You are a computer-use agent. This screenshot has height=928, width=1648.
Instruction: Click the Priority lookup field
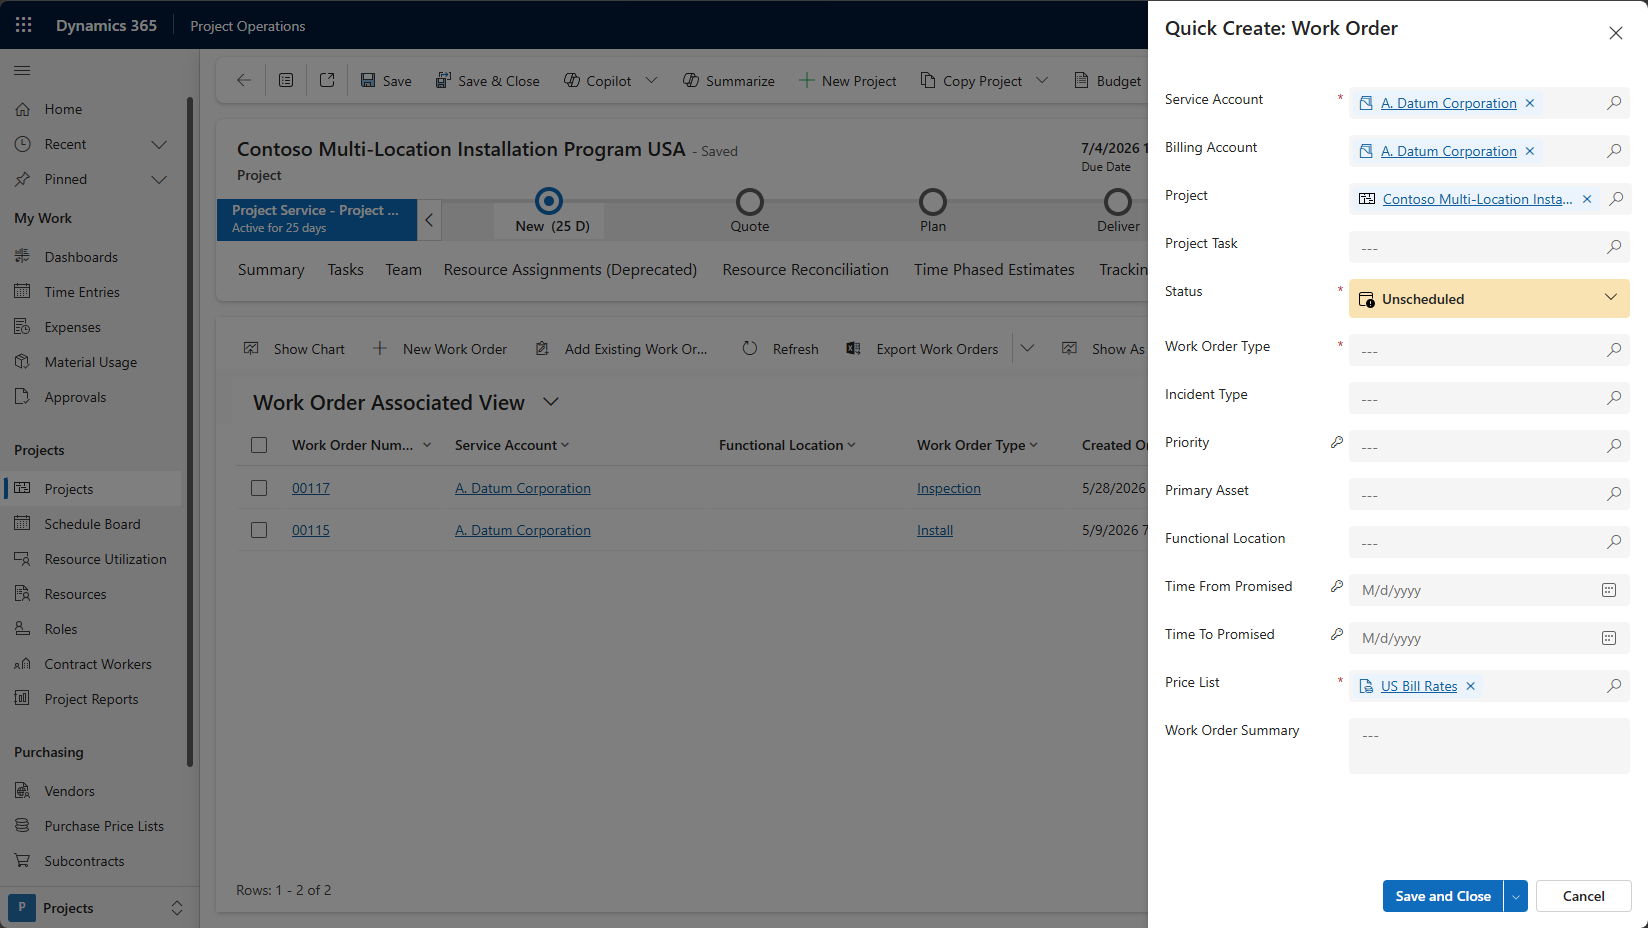pyautogui.click(x=1489, y=446)
